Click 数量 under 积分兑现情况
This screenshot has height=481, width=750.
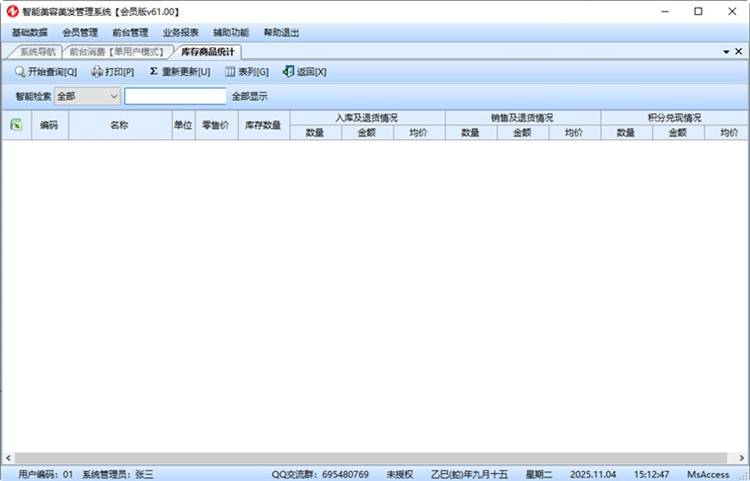(627, 132)
